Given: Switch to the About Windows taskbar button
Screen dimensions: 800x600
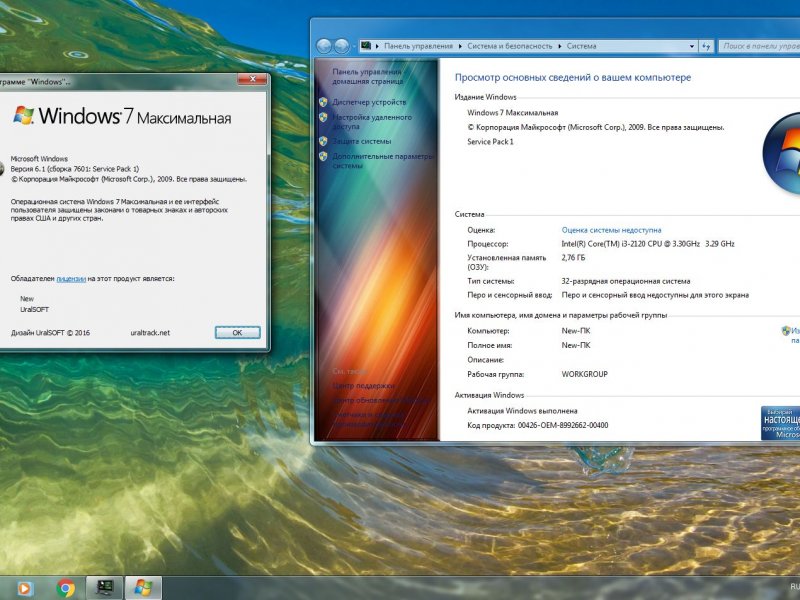Looking at the screenshot, I should coord(143,588).
